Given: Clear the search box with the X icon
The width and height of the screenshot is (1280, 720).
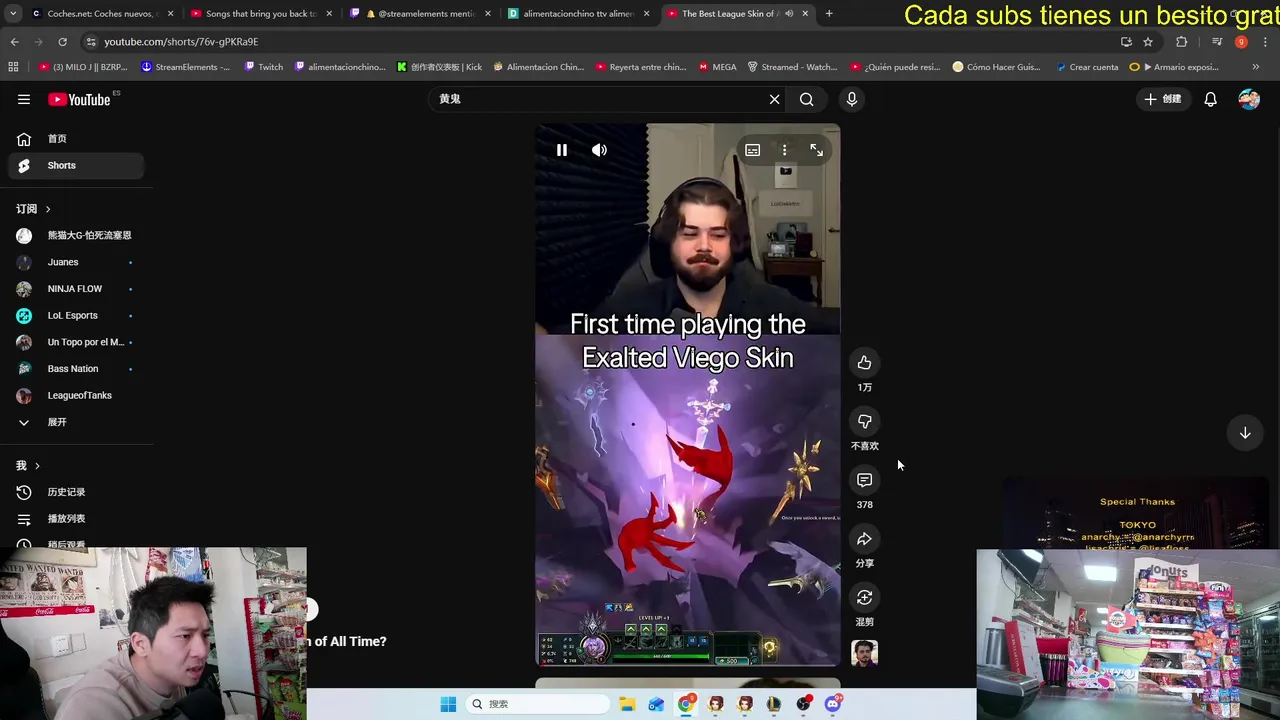Looking at the screenshot, I should tap(774, 99).
